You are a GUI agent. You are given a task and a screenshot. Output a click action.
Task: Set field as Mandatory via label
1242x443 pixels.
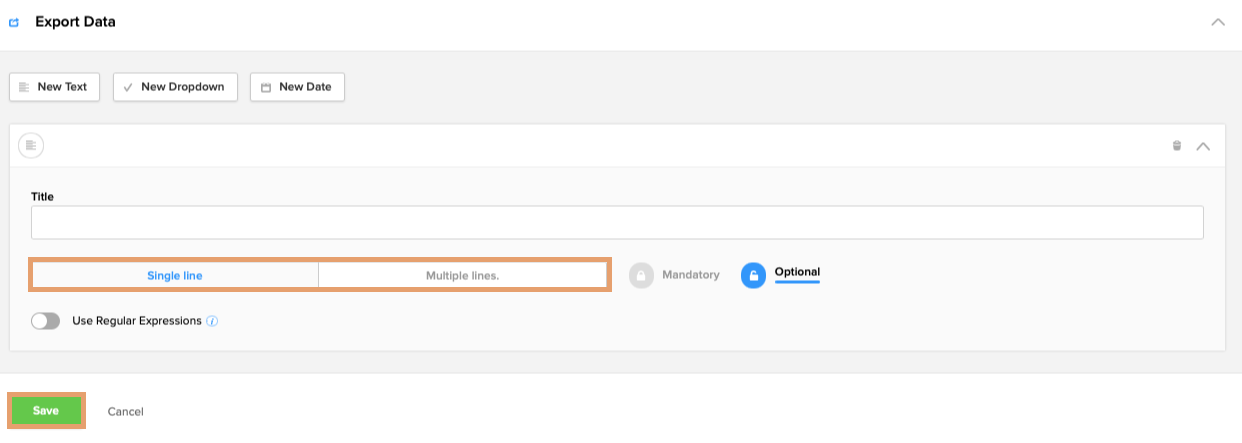pyautogui.click(x=690, y=275)
